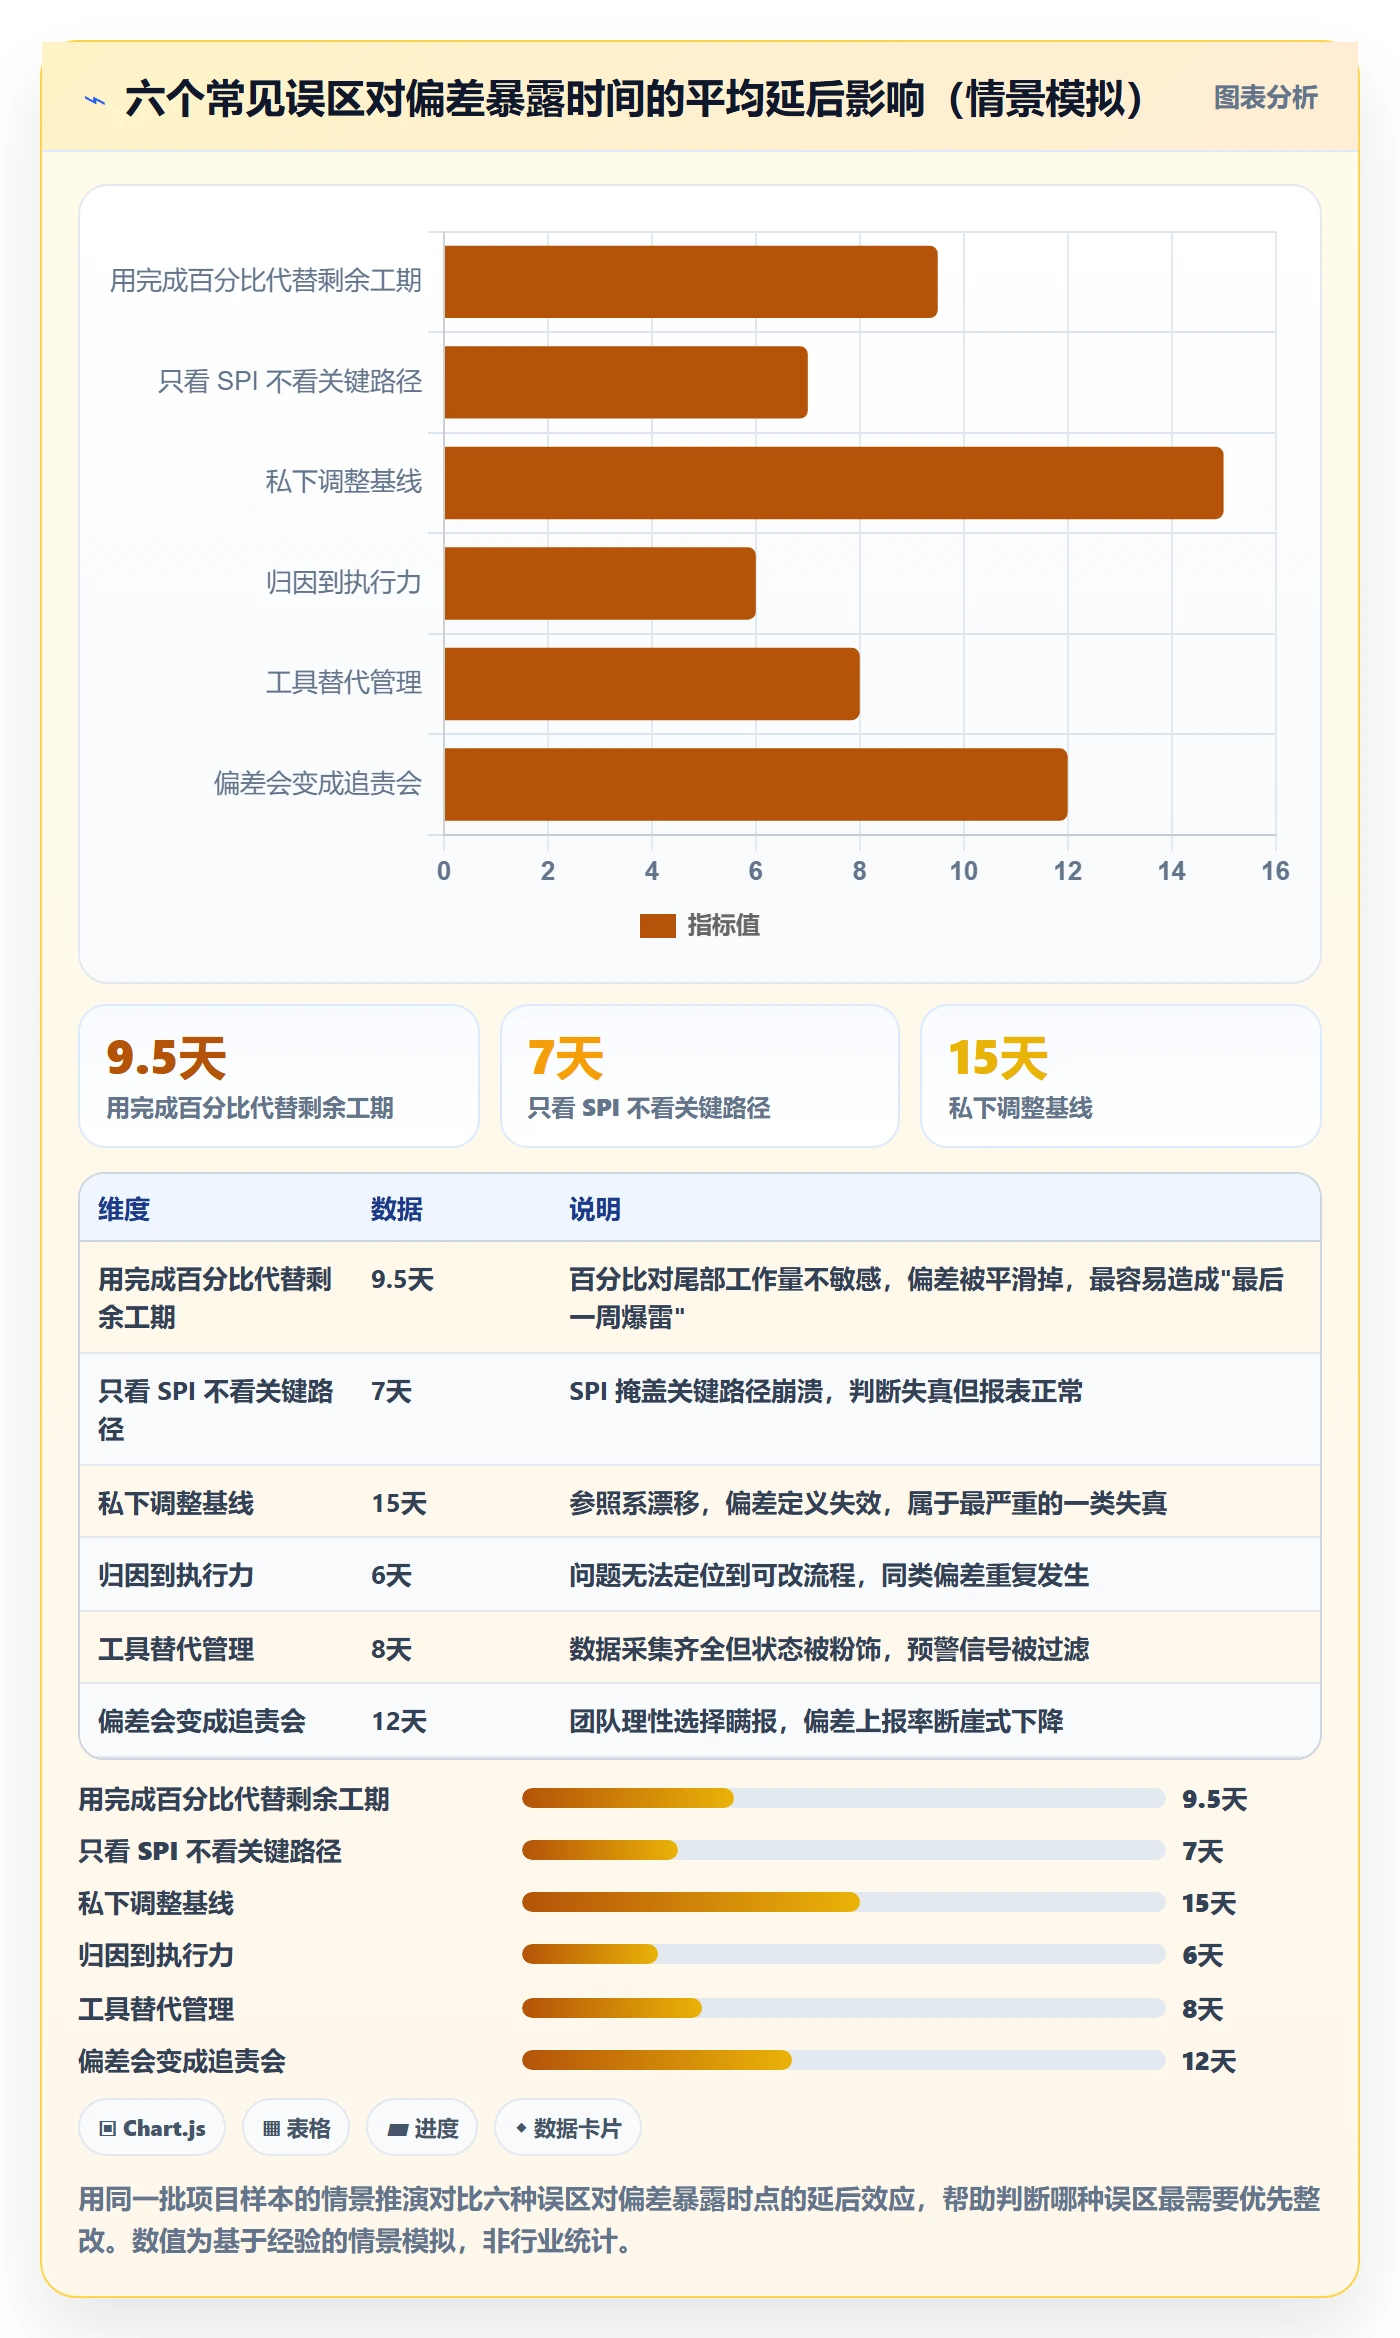Click the 说明 column header
This screenshot has width=1400, height=2338.
click(x=595, y=1209)
